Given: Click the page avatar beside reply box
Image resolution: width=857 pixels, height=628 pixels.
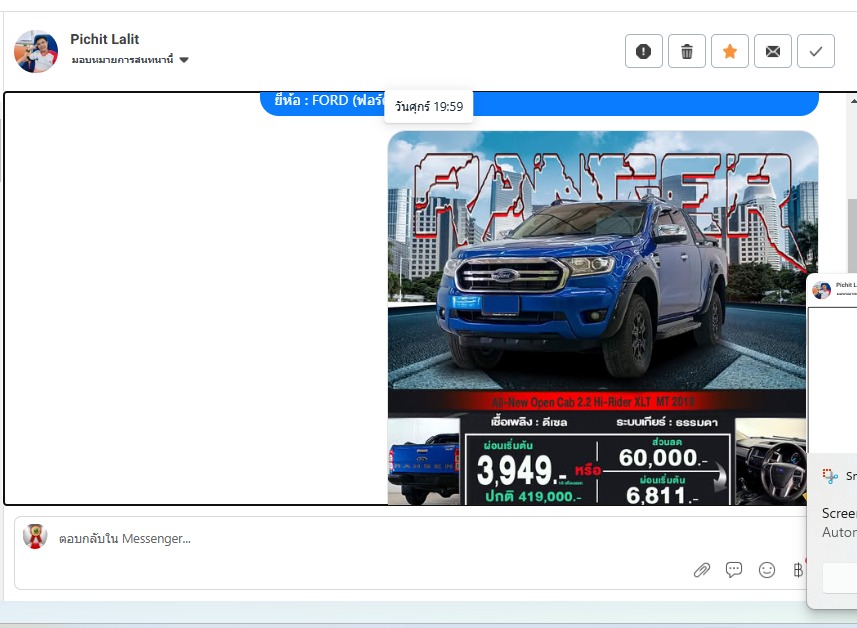Looking at the screenshot, I should coord(35,537).
